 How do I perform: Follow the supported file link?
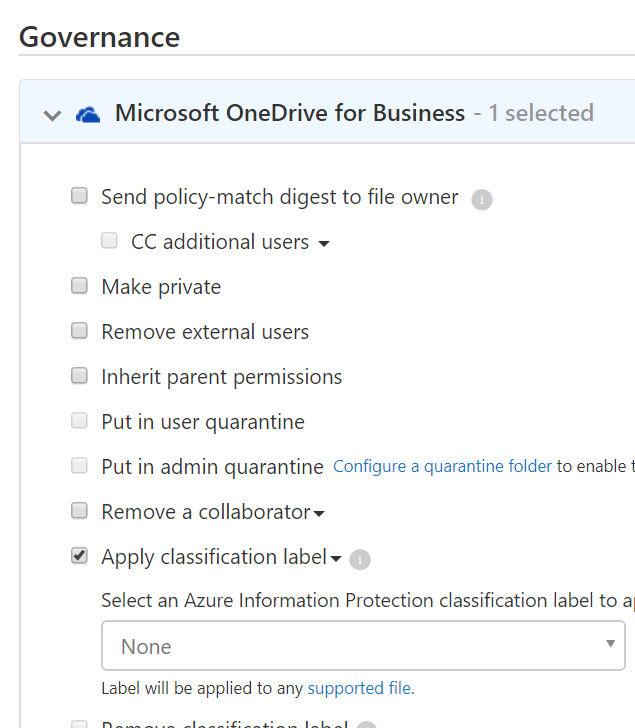359,688
